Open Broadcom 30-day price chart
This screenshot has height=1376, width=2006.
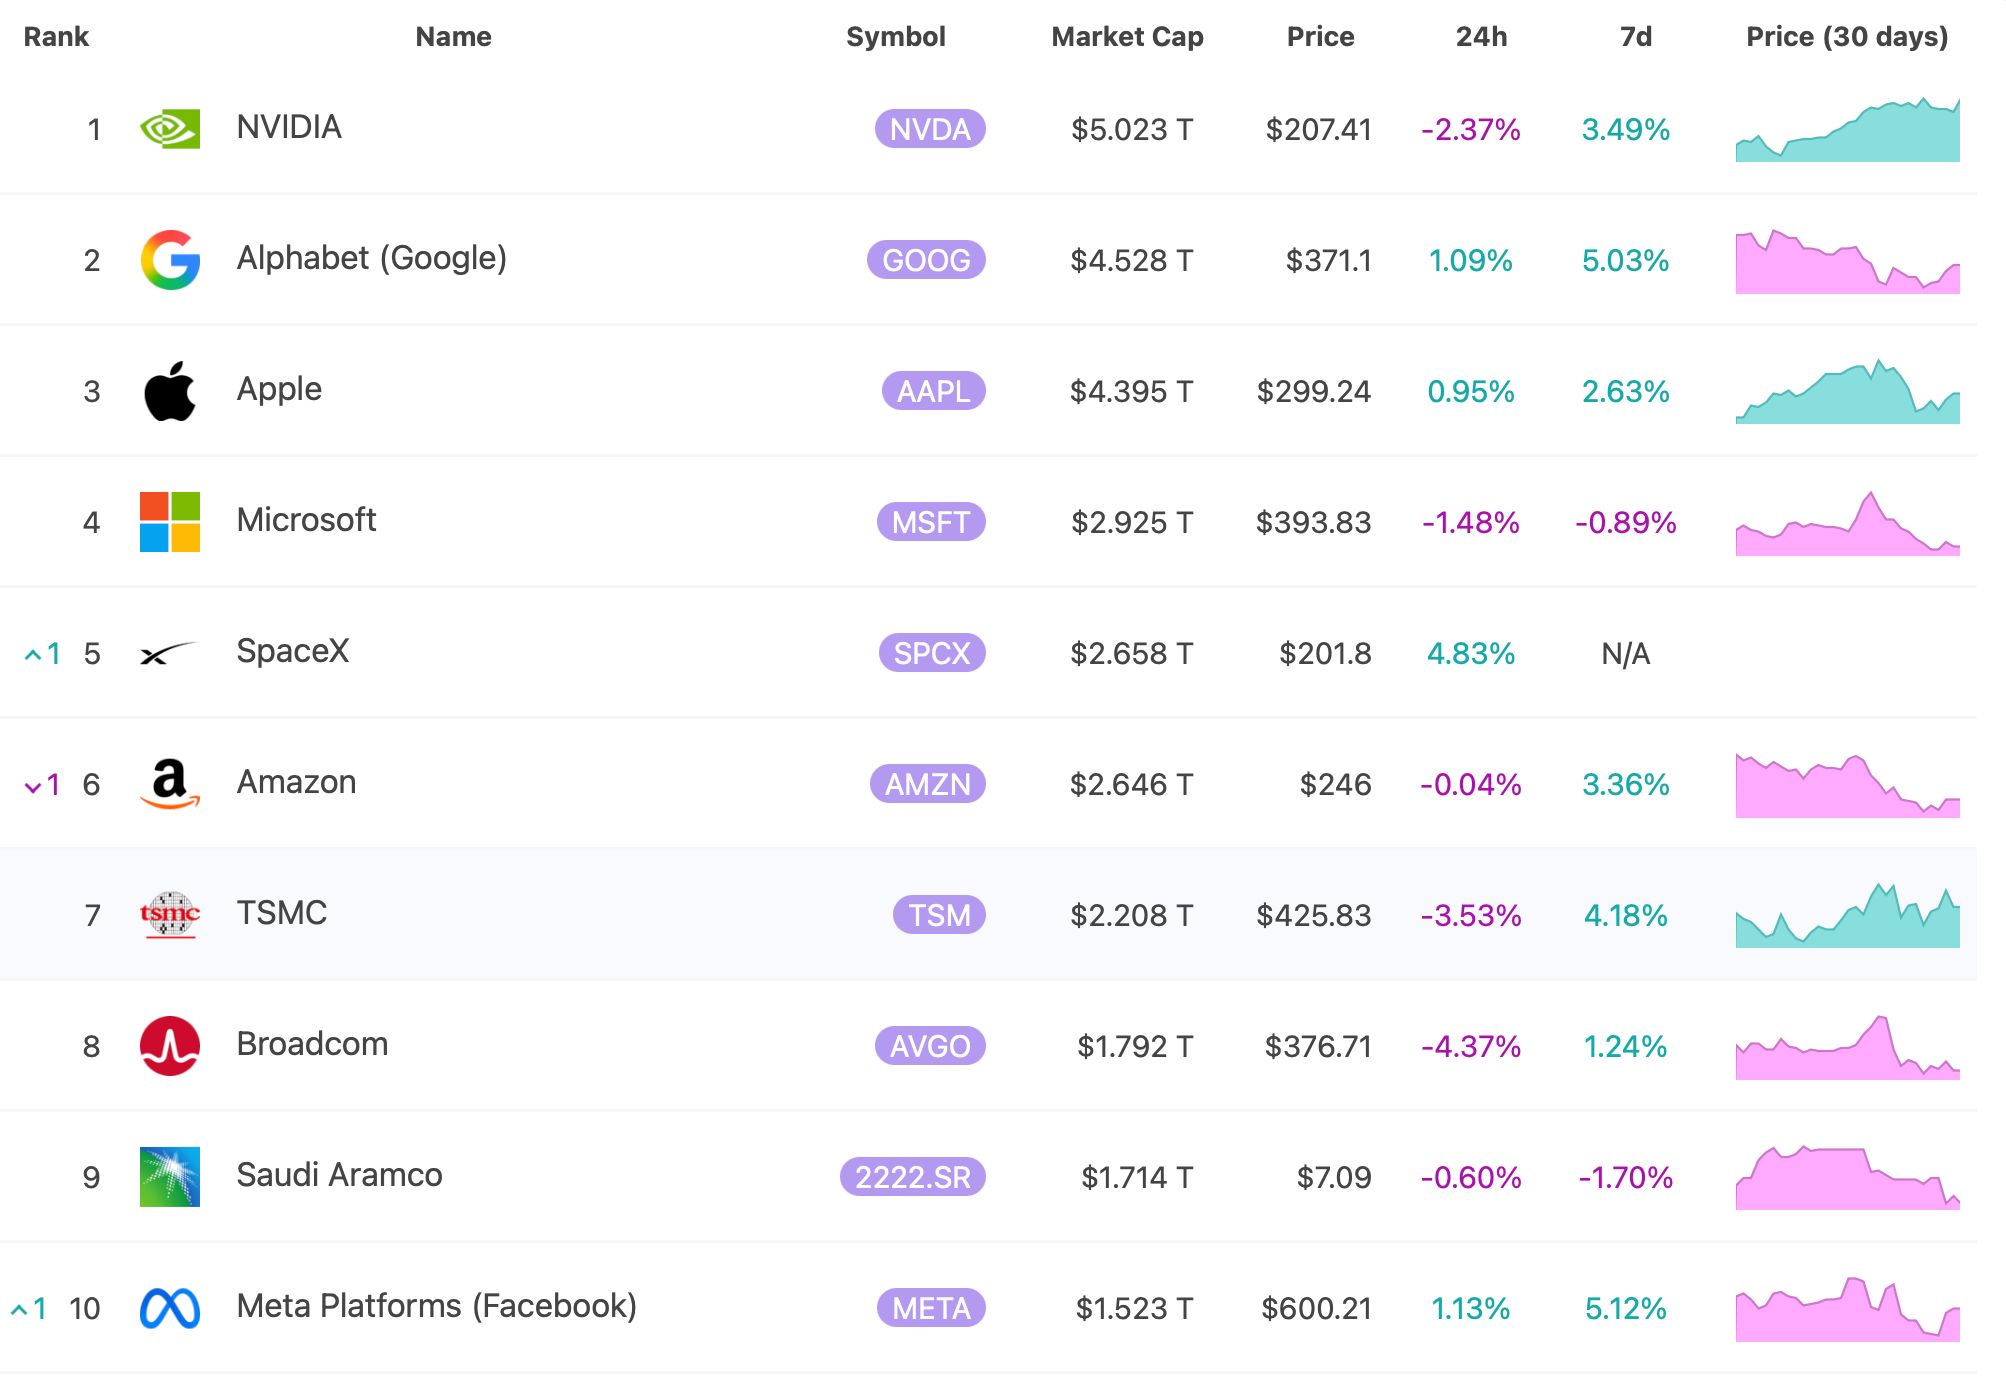[x=1847, y=1046]
